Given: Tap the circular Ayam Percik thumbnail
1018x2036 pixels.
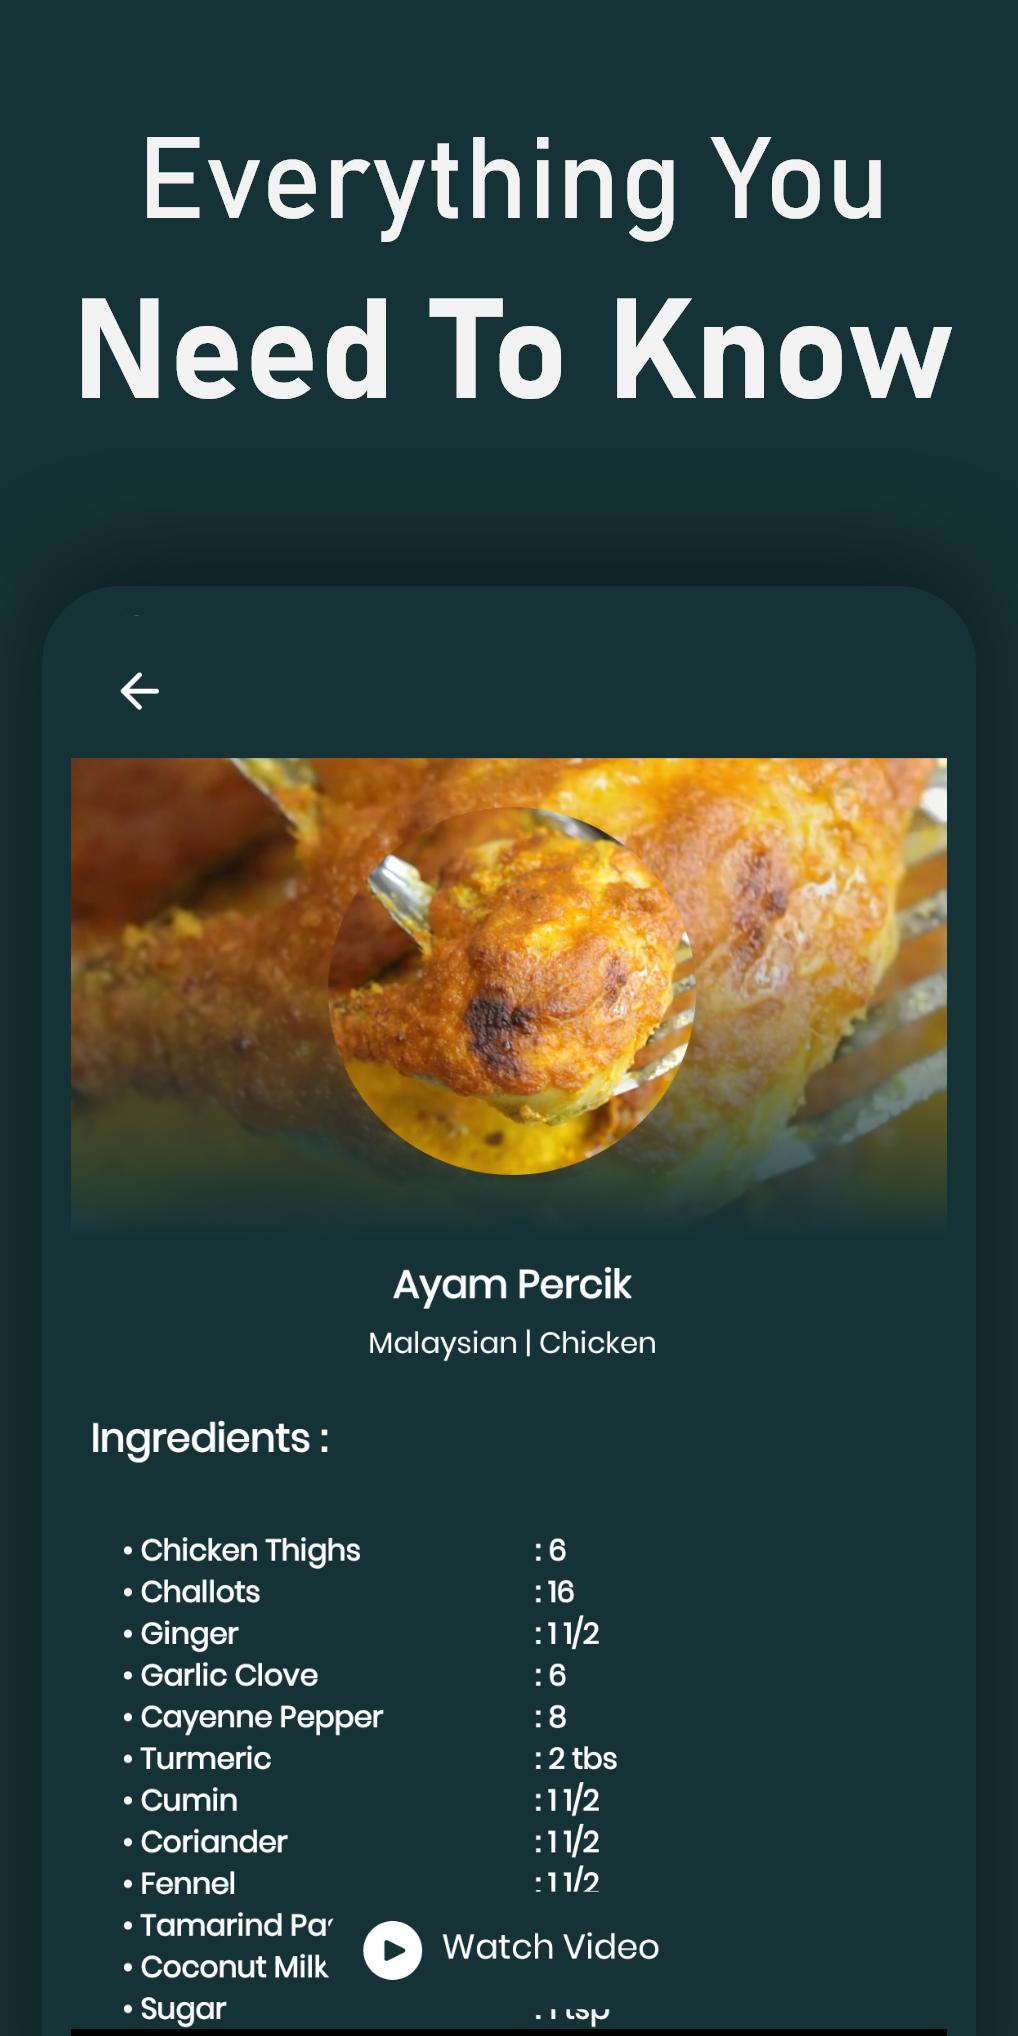Looking at the screenshot, I should coord(511,990).
